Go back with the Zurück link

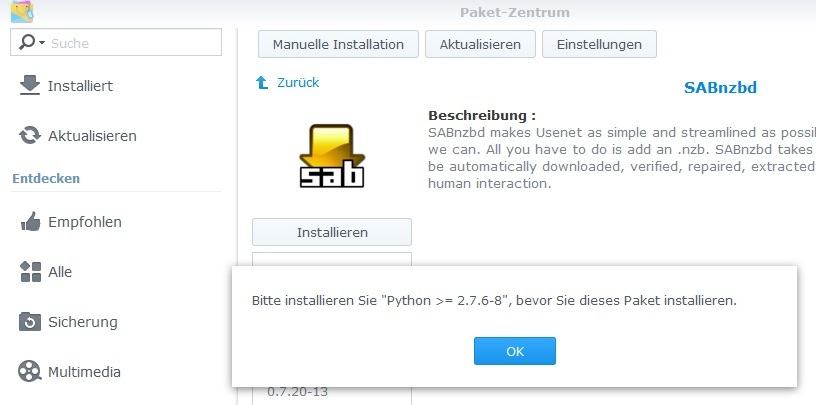(x=297, y=83)
